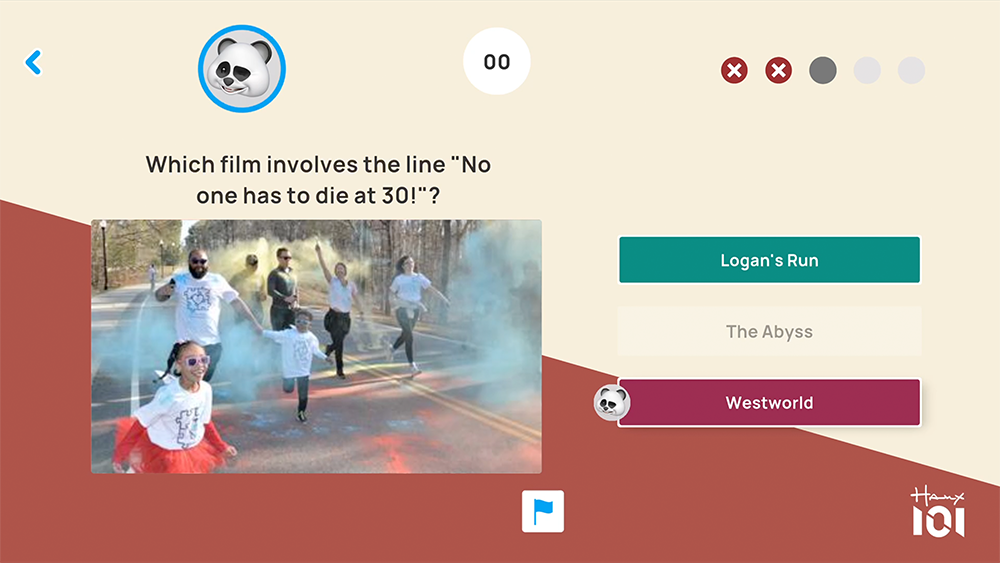Click the Hanx 101 logo
The width and height of the screenshot is (1000, 563).
click(938, 511)
